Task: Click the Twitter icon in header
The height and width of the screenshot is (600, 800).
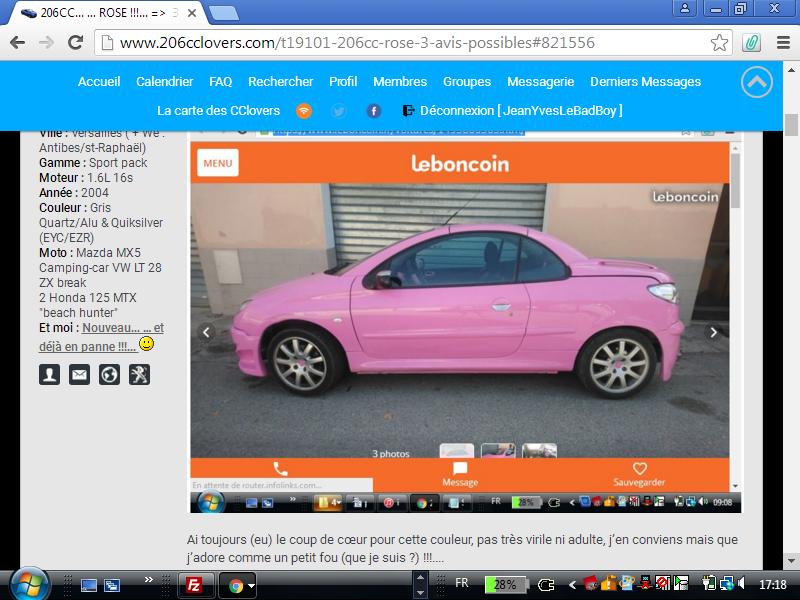Action: tap(339, 111)
